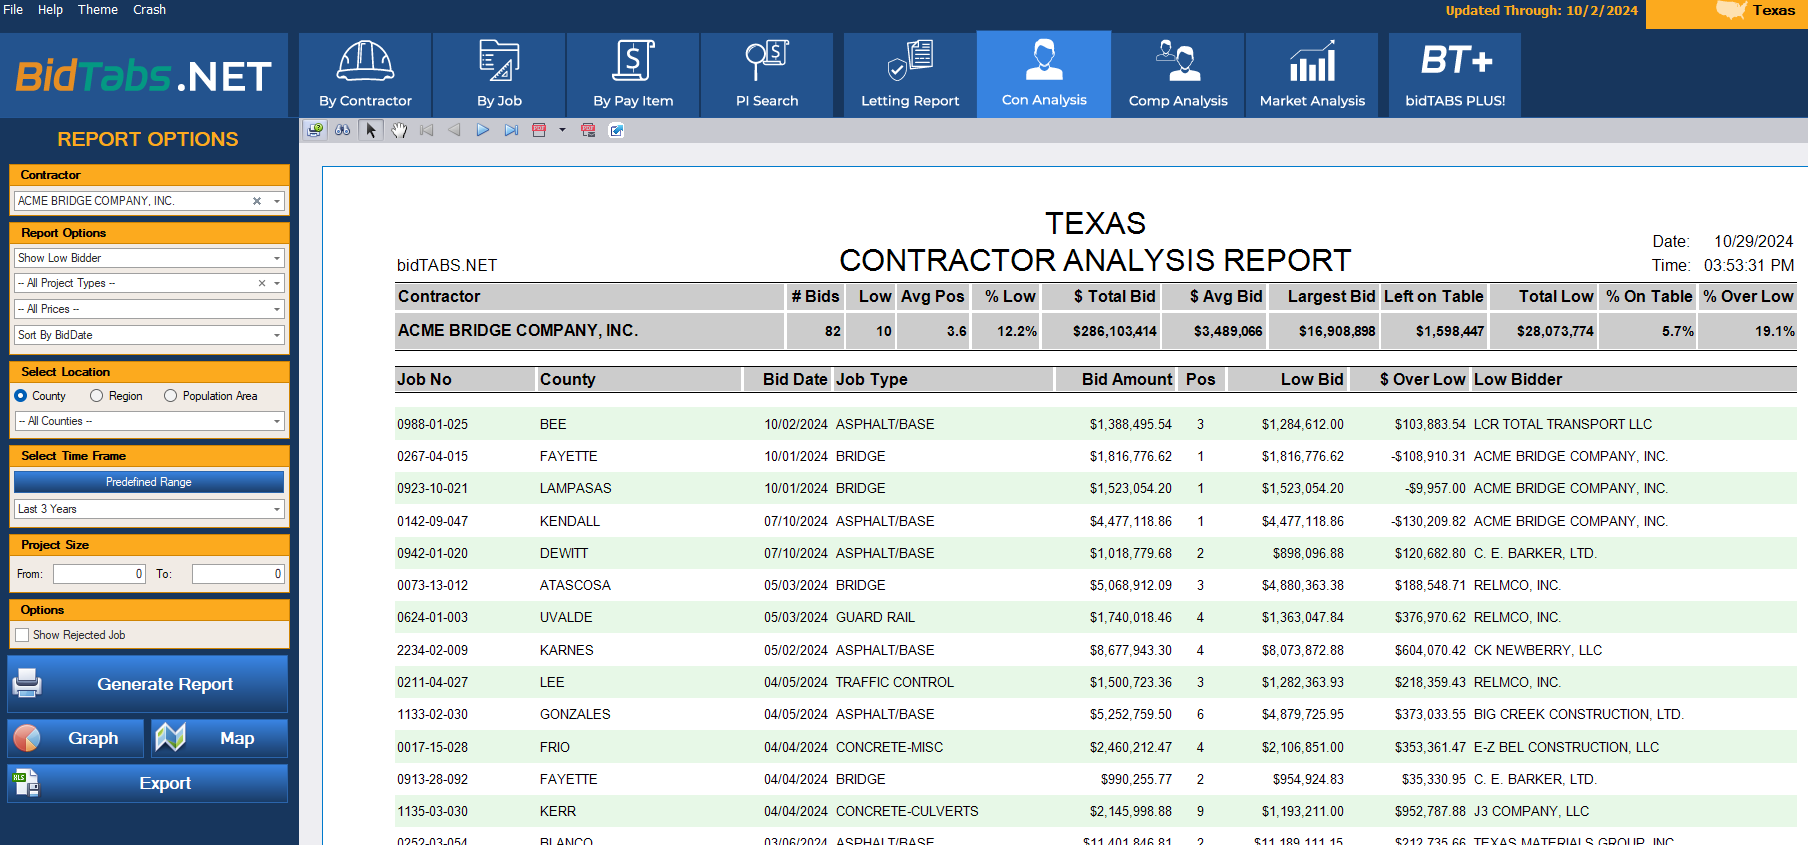Open the By Contractor report tab
This screenshot has height=845, width=1808.
pyautogui.click(x=365, y=75)
